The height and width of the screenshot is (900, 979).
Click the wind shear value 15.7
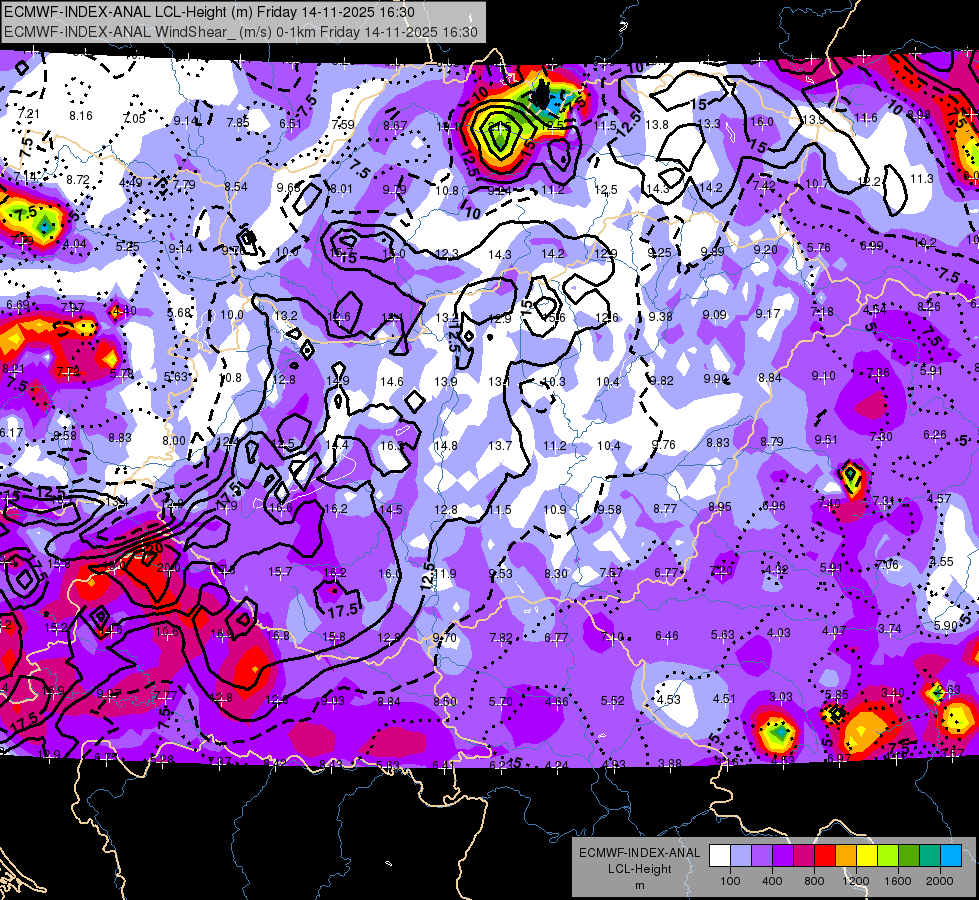tap(280, 572)
